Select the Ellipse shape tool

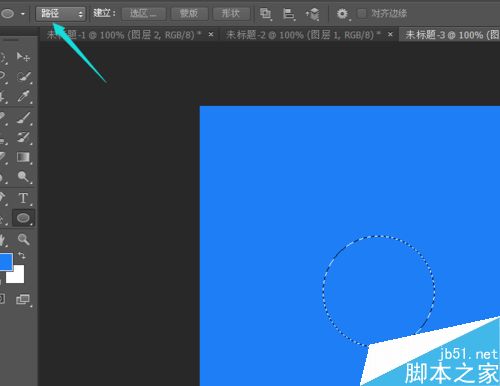pyautogui.click(x=23, y=218)
